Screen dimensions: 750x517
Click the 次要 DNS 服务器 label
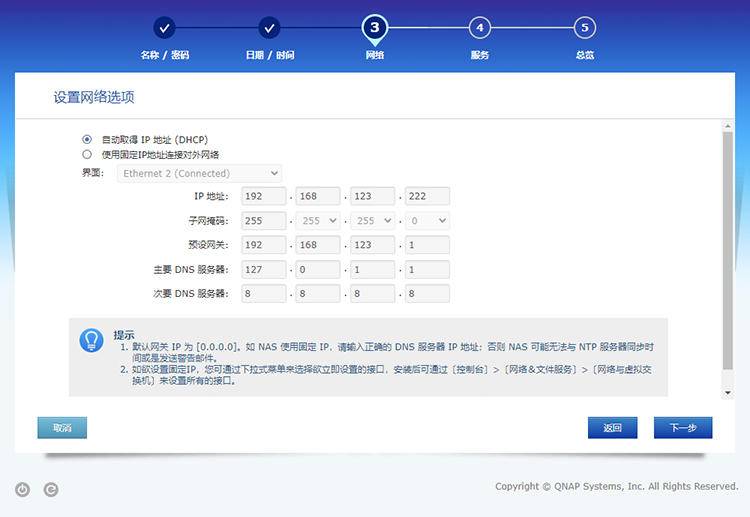(x=191, y=294)
